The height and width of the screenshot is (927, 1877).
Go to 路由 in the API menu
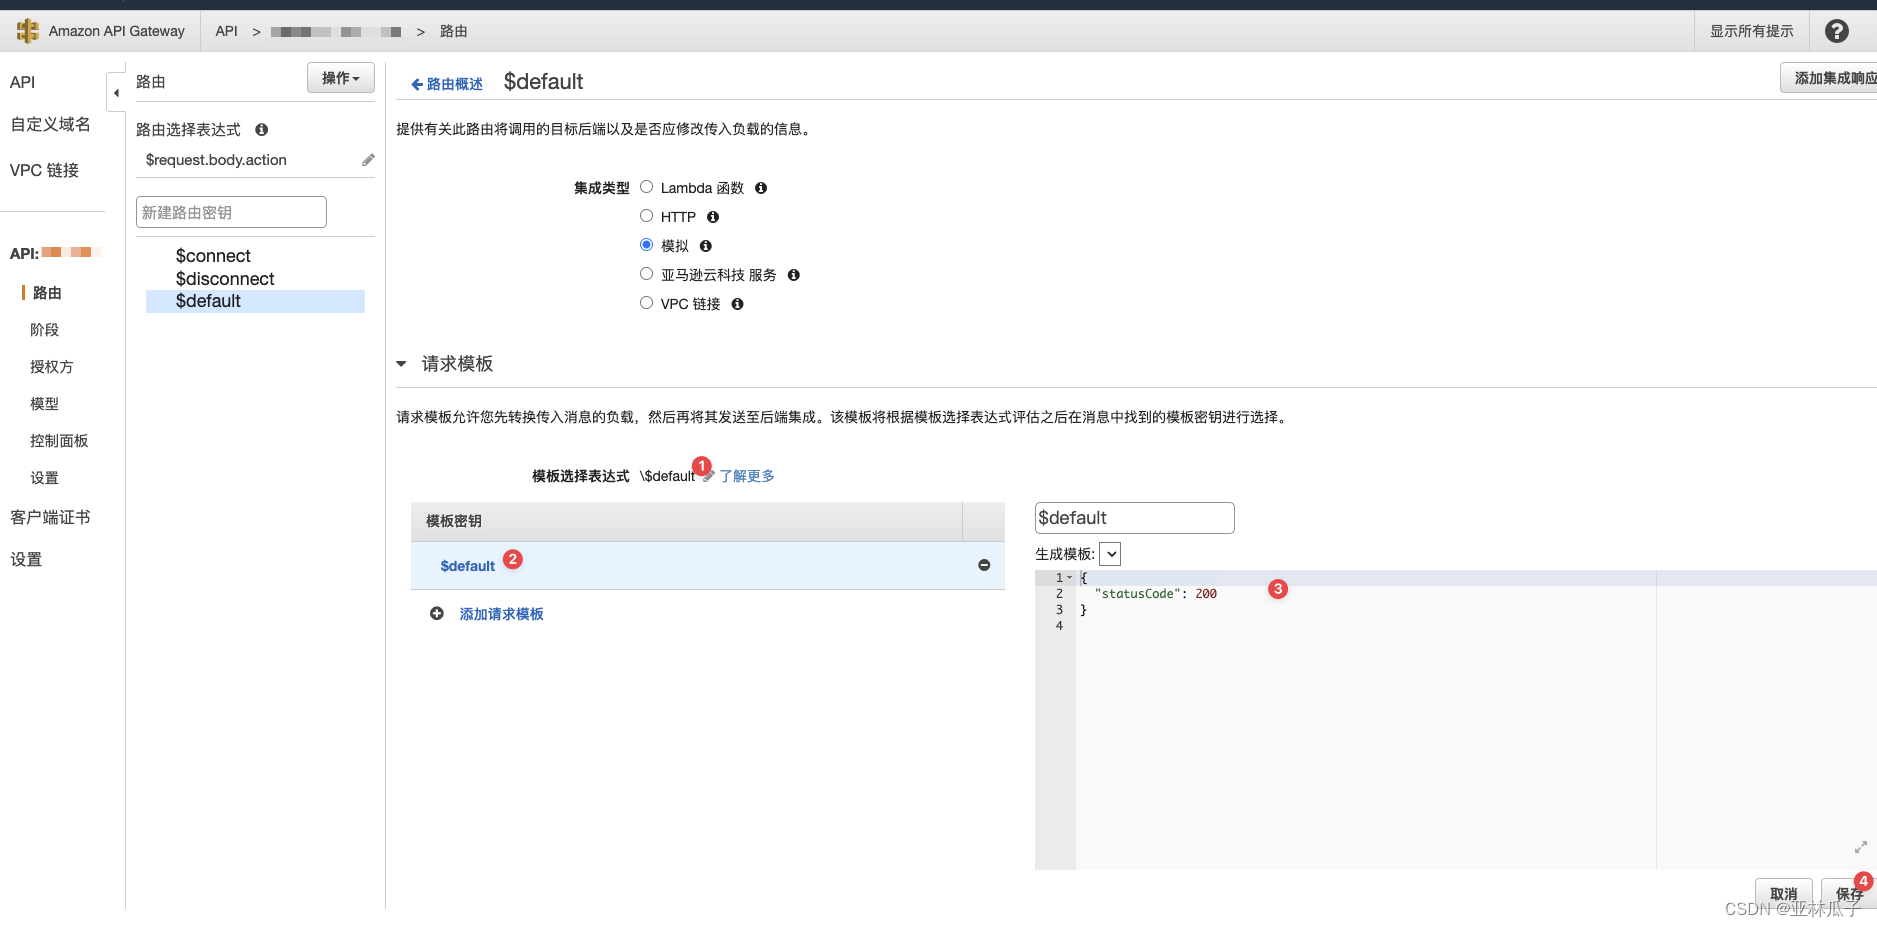47,293
